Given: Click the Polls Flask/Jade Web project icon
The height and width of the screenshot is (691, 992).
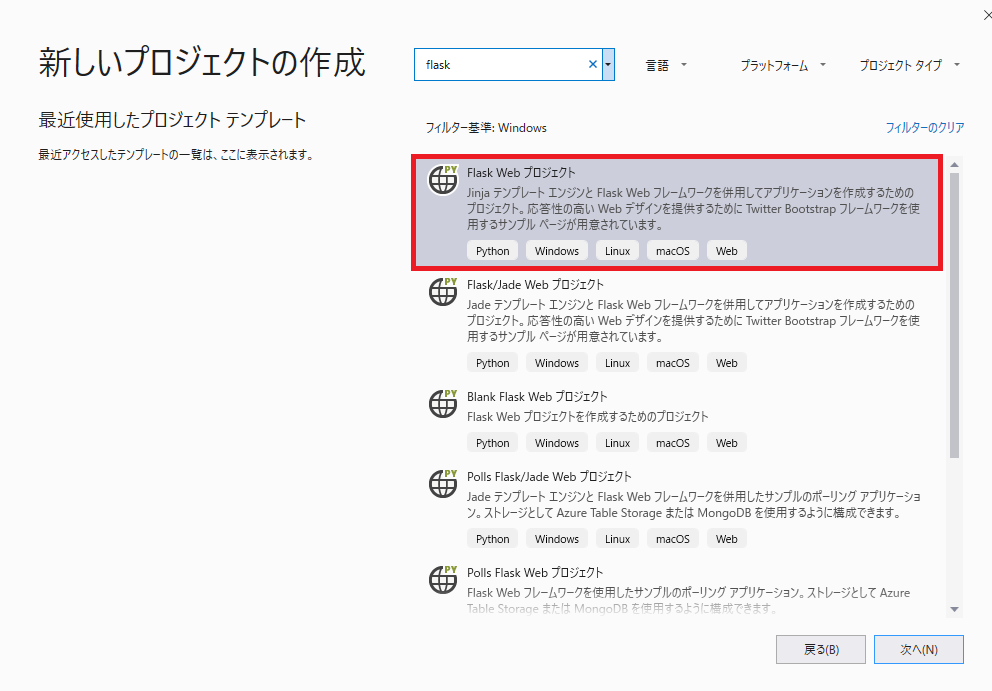Looking at the screenshot, I should 443,483.
